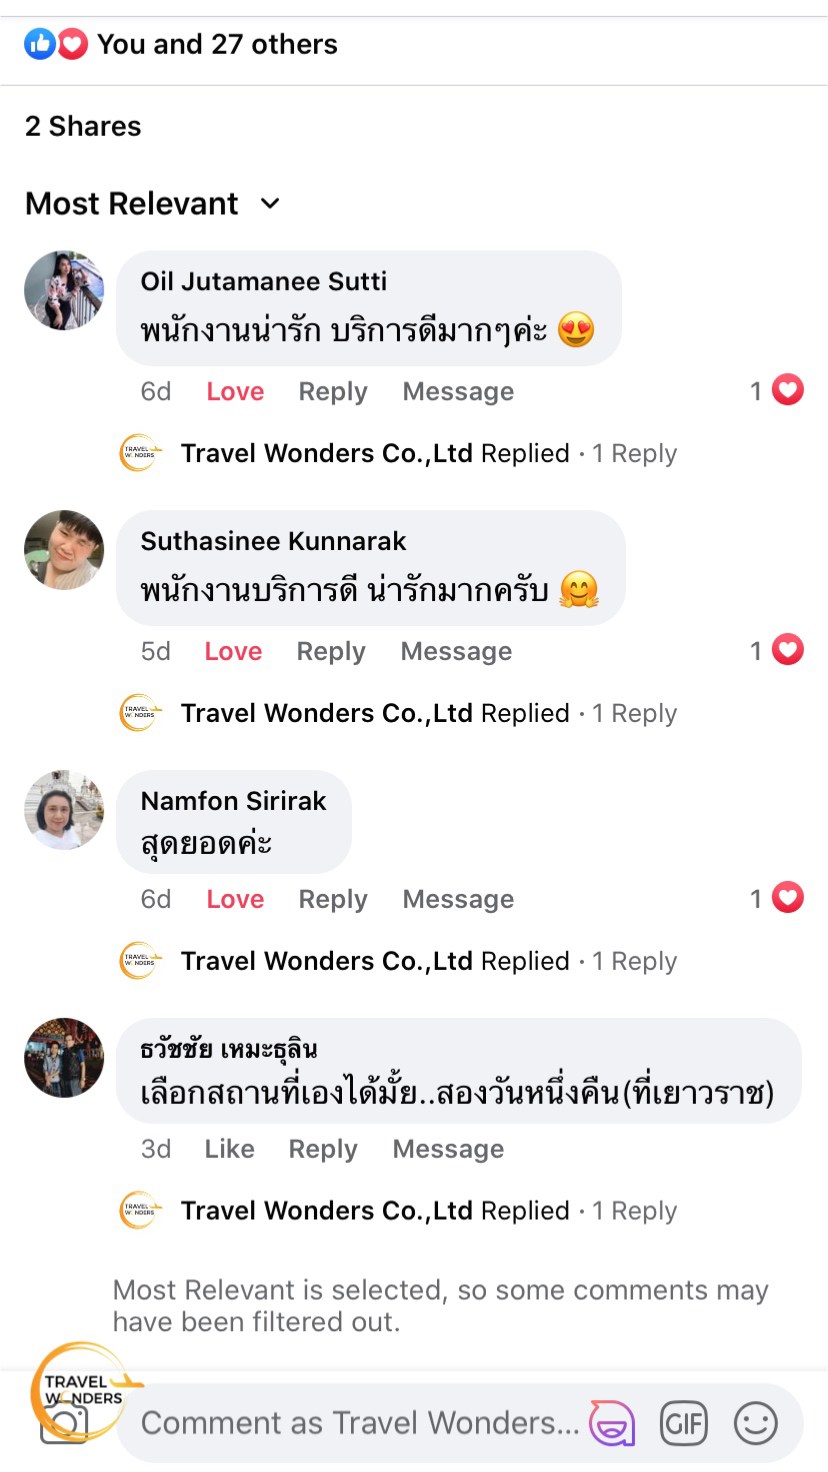Toggle Love on Suthasinee Kunnarak's comment
828x1472 pixels.
click(x=233, y=652)
